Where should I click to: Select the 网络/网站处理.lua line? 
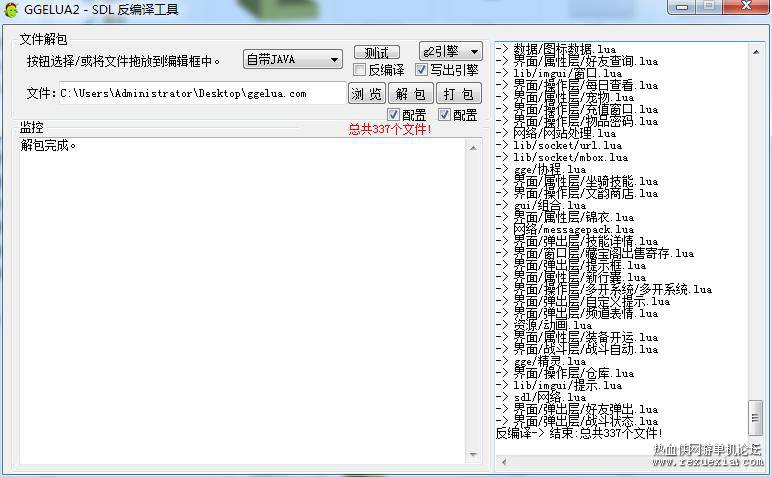pos(556,133)
